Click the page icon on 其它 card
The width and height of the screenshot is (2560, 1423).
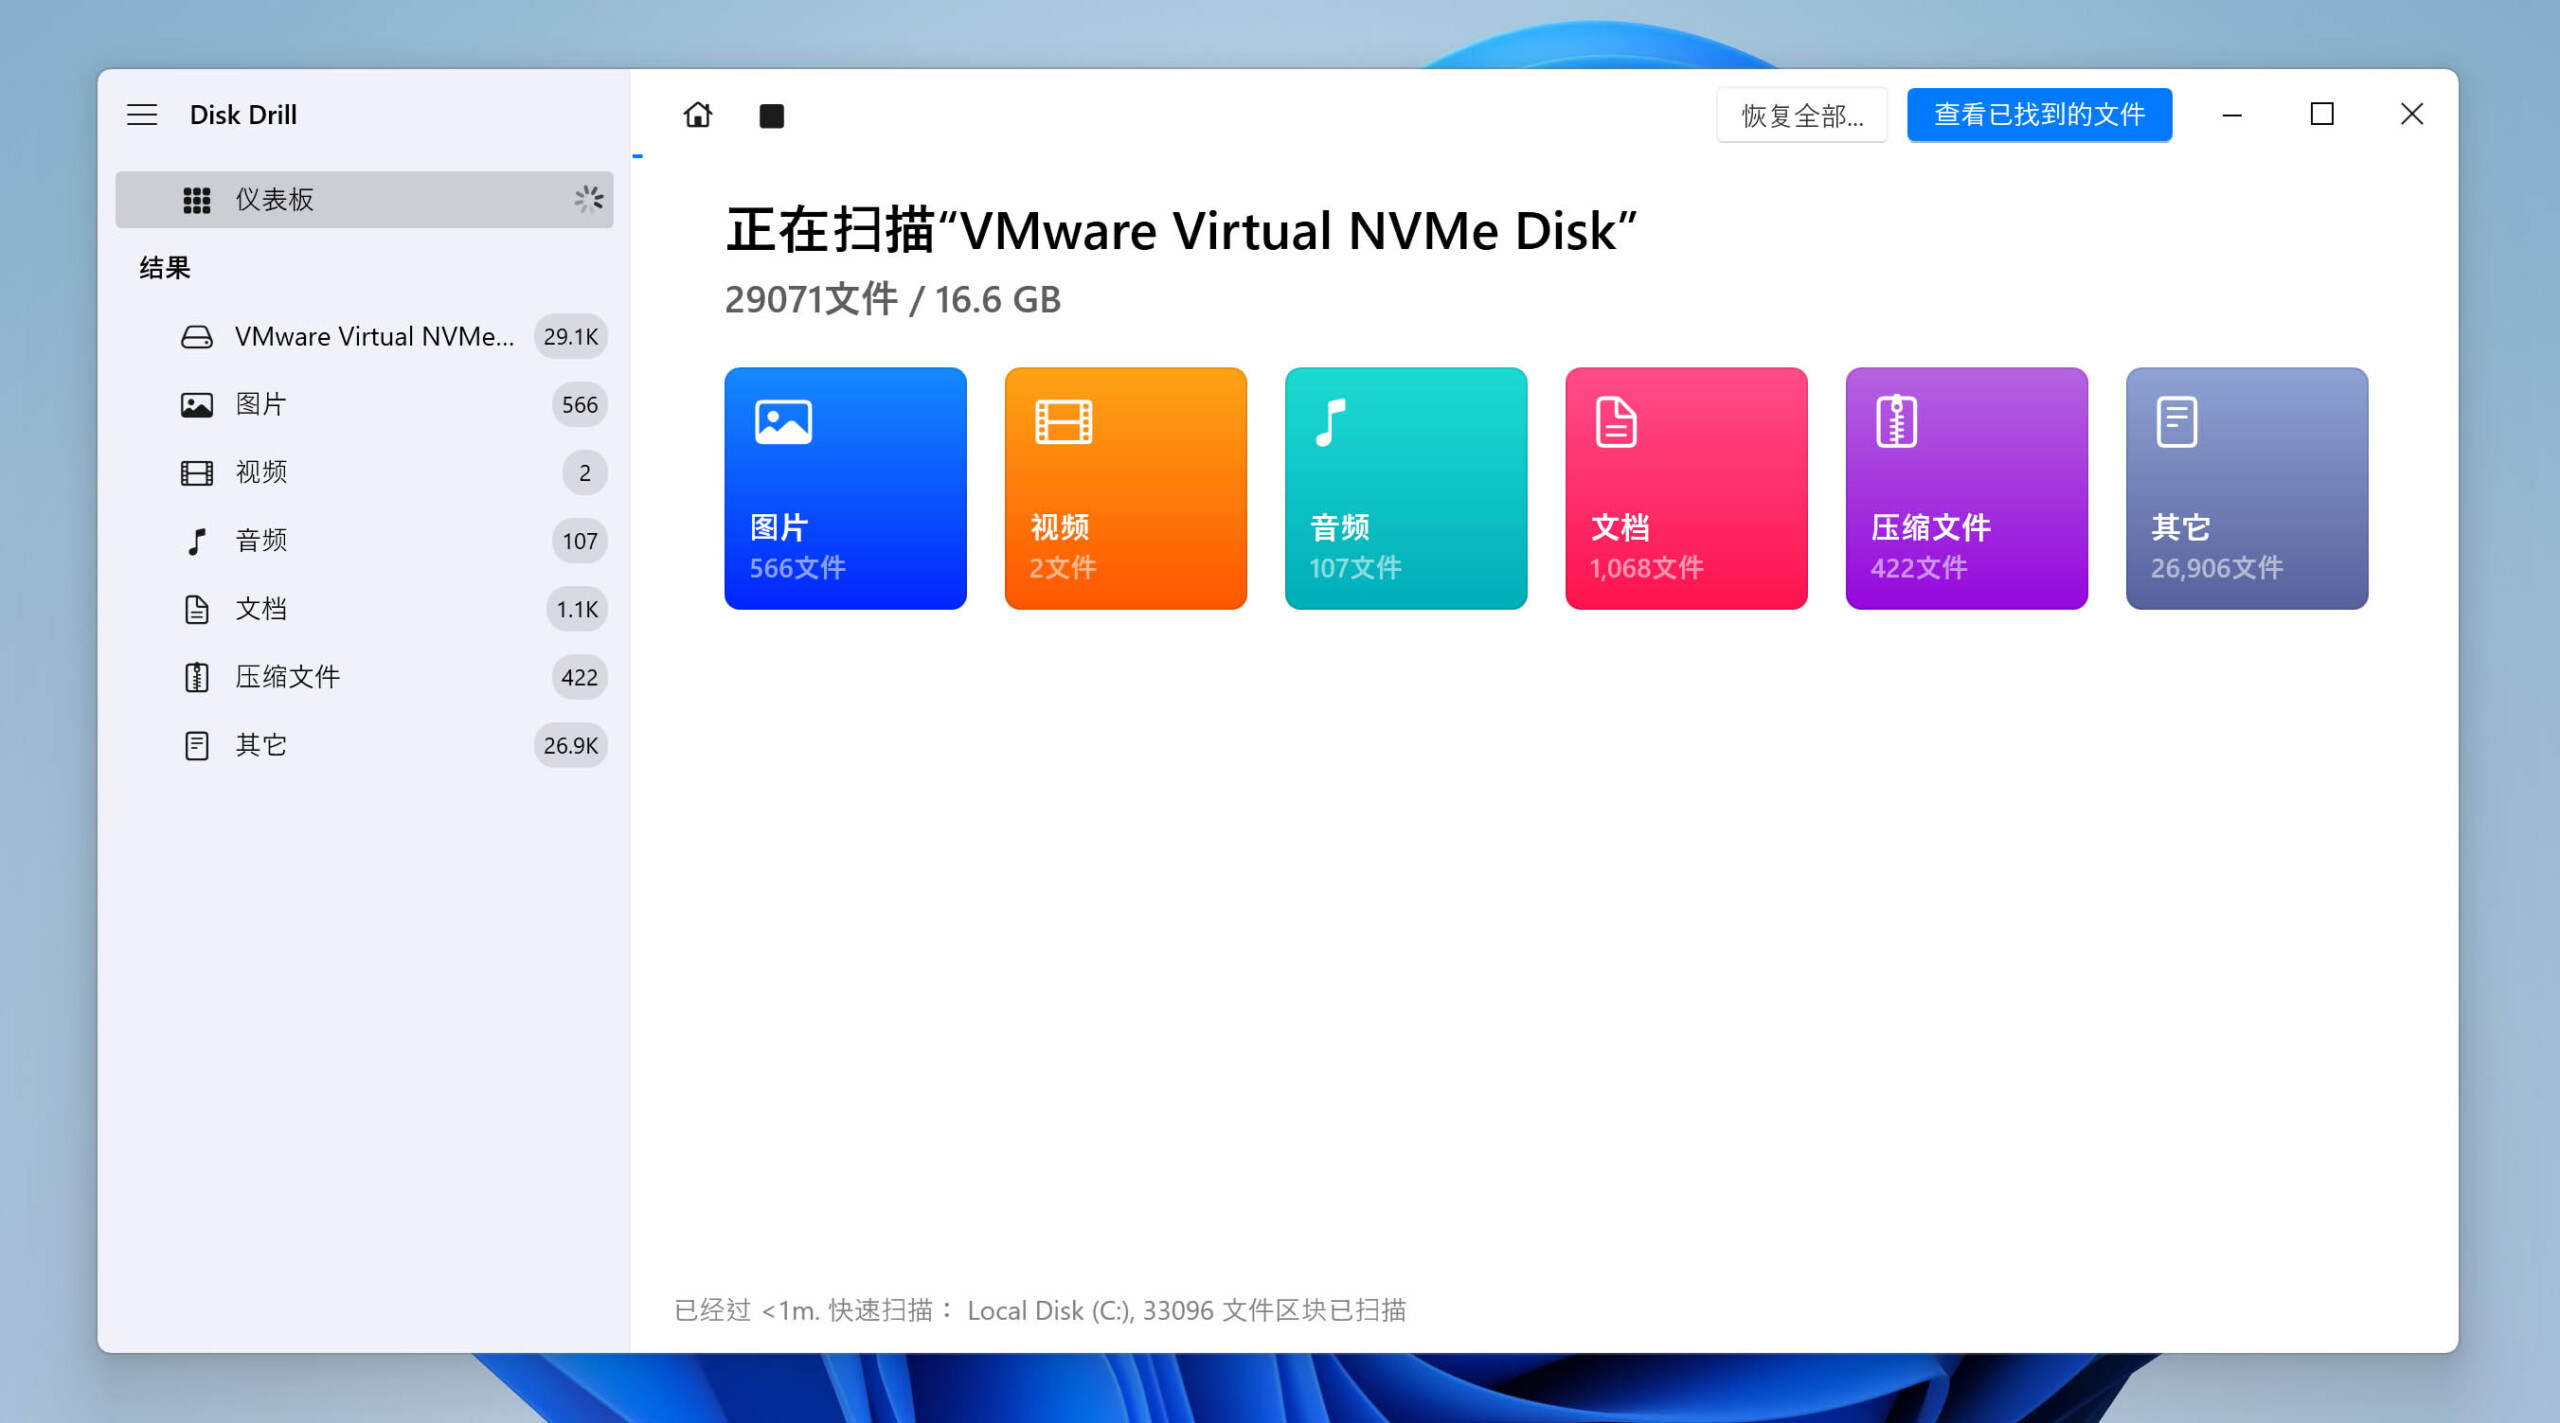[x=2177, y=422]
